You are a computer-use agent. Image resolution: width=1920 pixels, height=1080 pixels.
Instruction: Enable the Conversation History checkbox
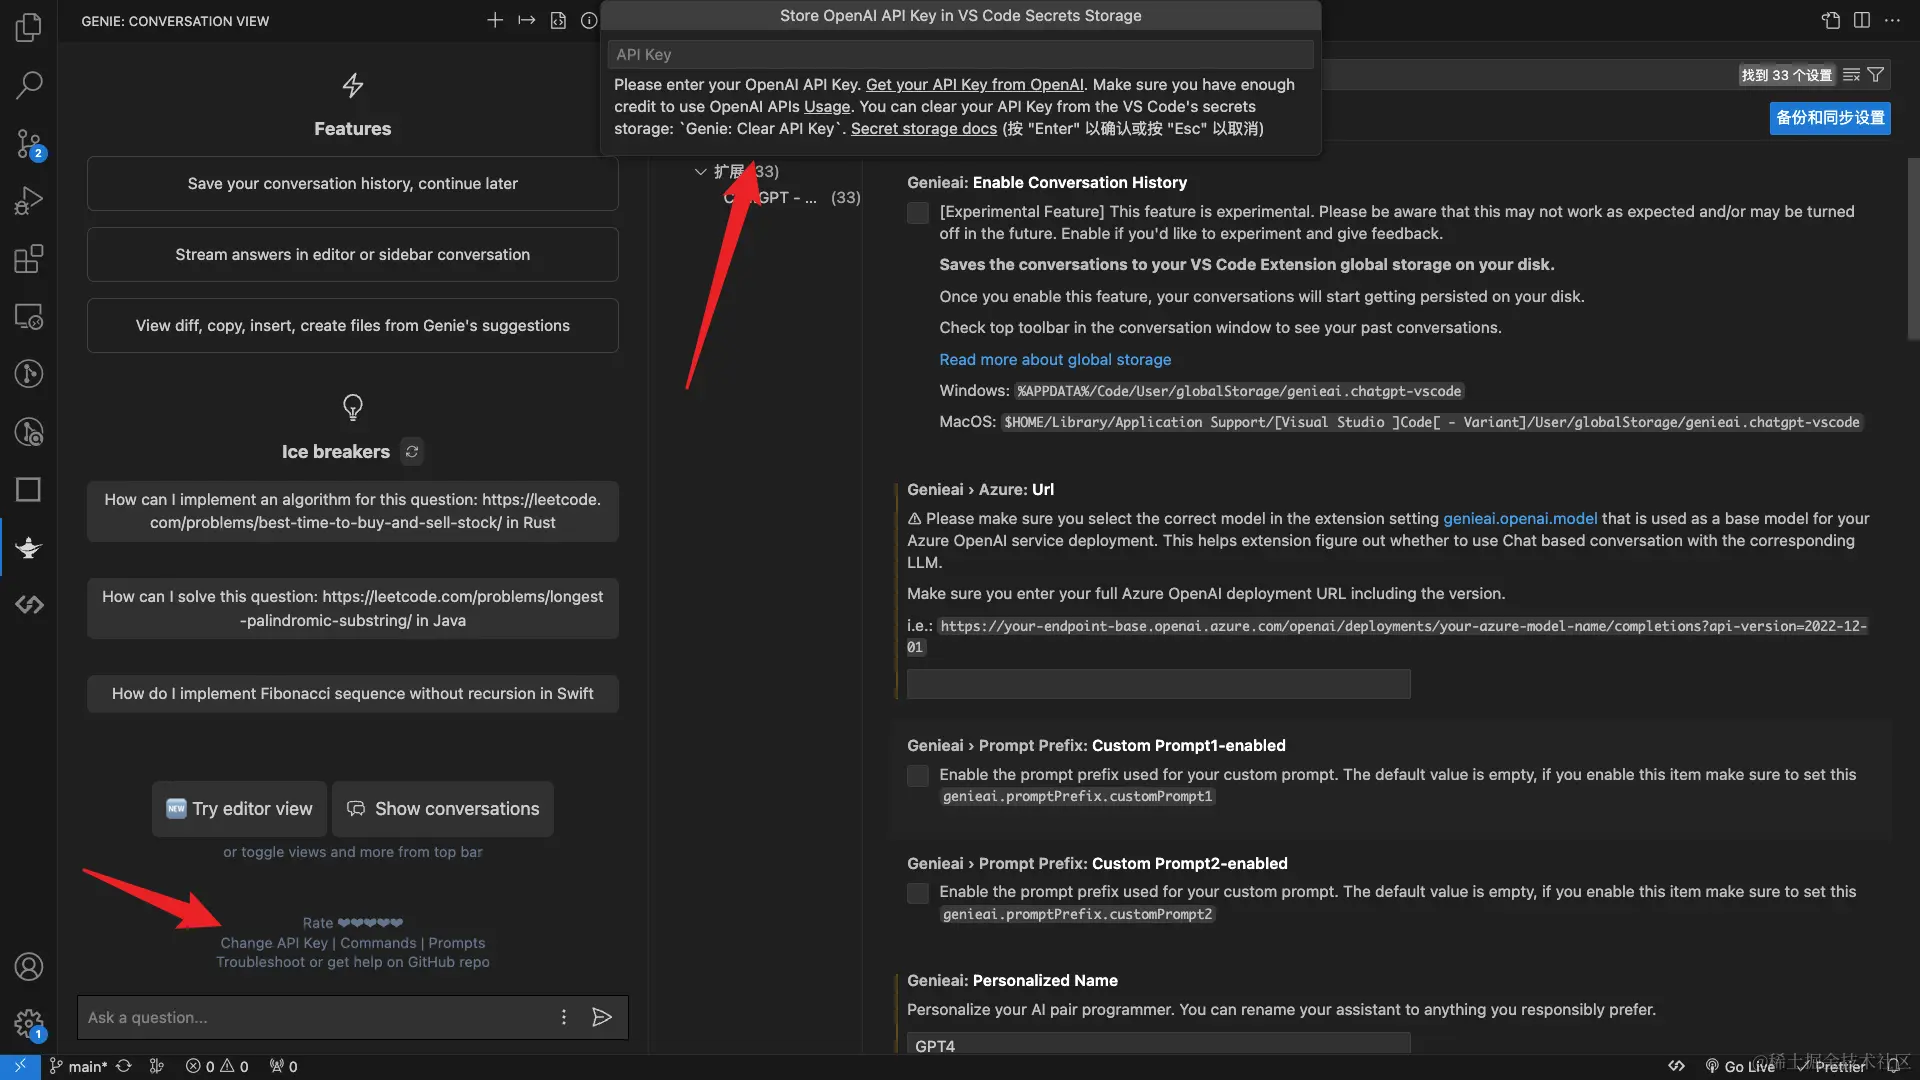pos(918,212)
